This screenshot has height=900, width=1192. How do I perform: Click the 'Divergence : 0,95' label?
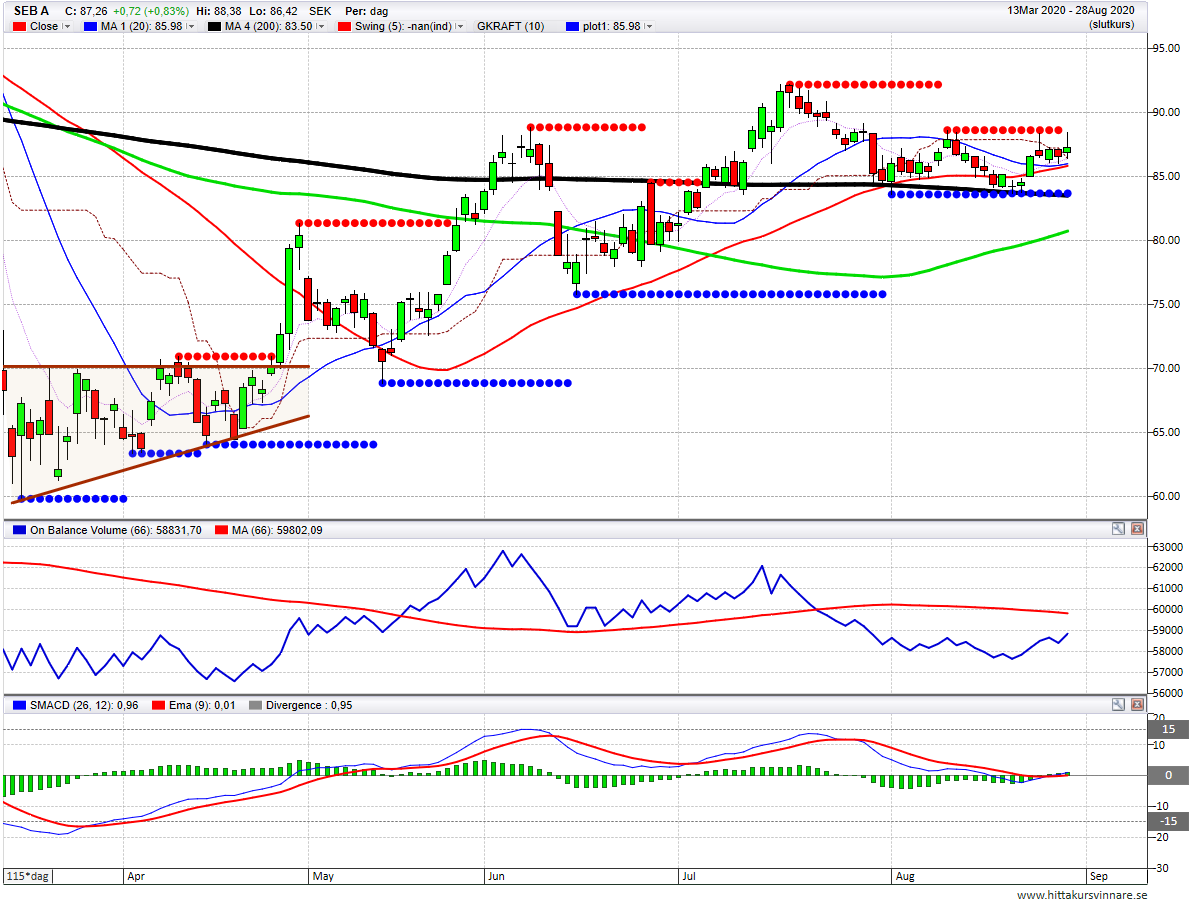(309, 705)
